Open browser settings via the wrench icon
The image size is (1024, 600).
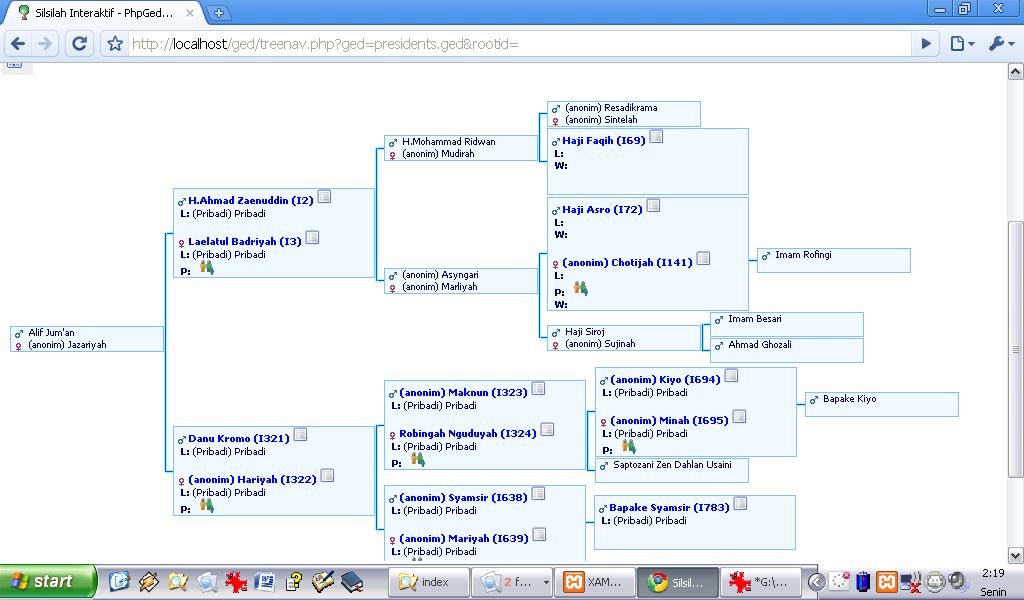coord(998,43)
